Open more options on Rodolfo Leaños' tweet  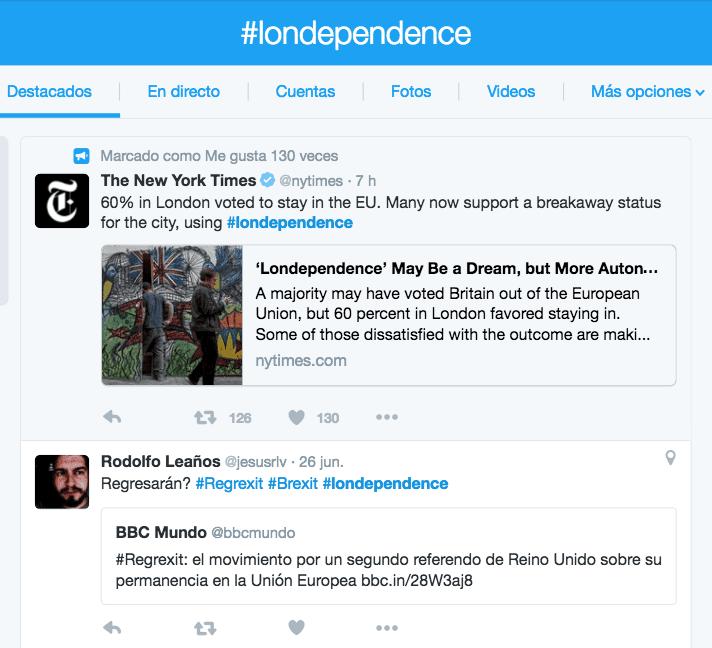(x=387, y=628)
